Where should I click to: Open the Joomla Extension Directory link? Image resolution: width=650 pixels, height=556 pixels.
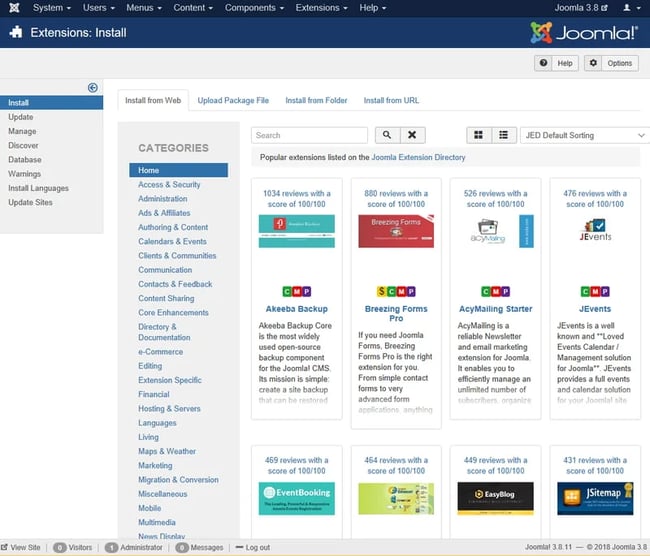418,157
